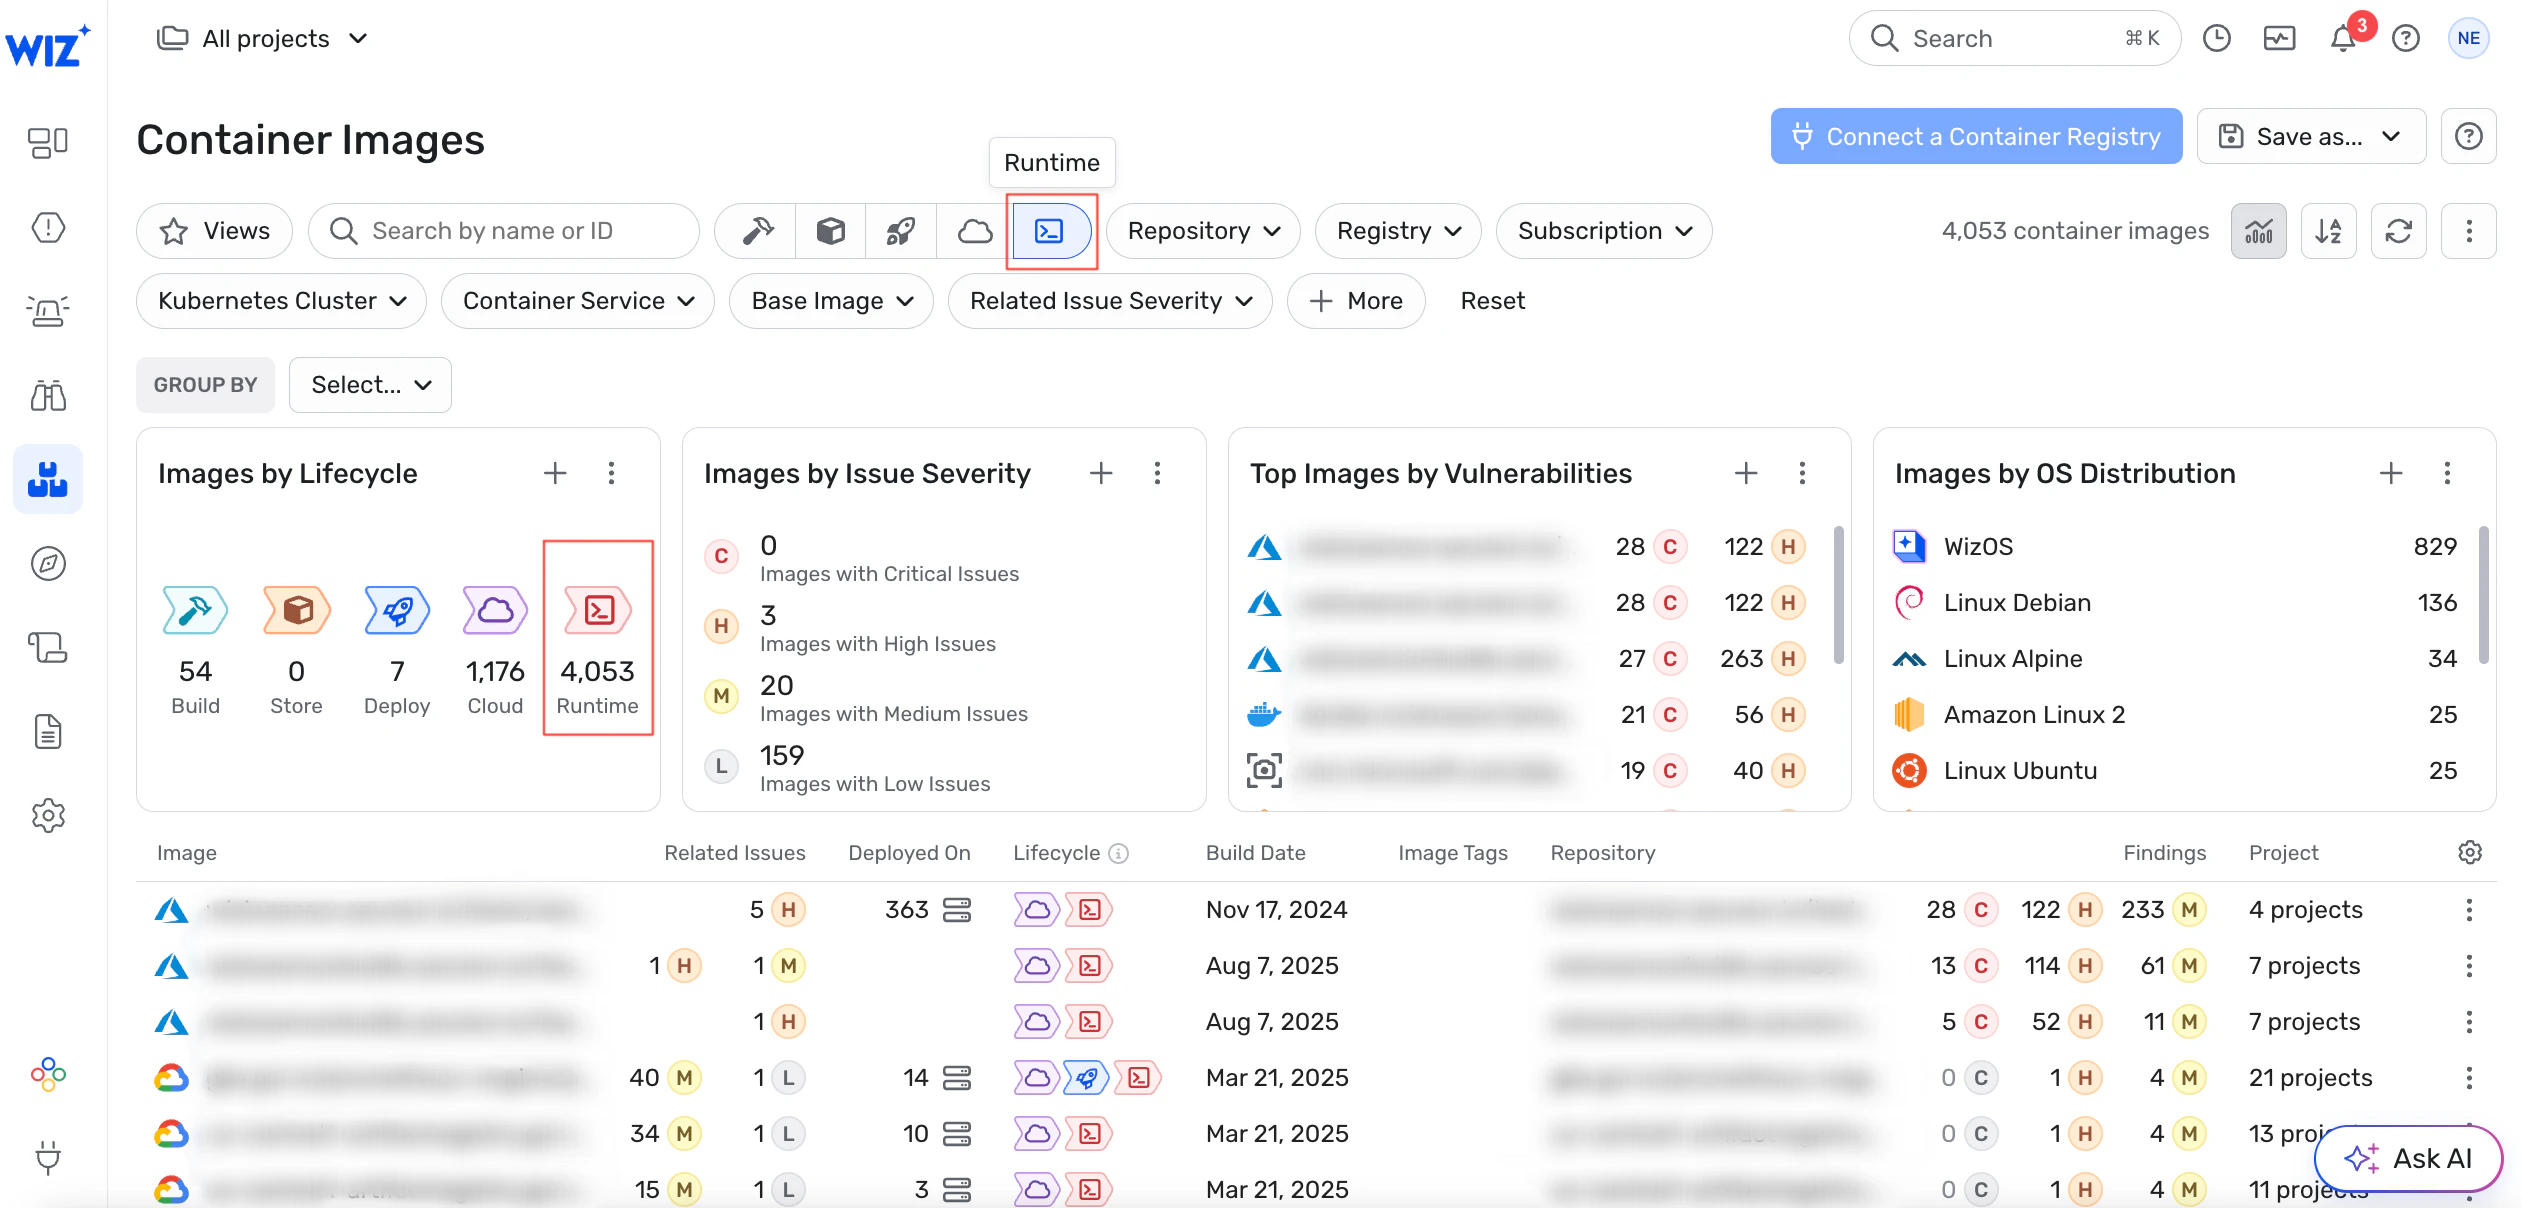The height and width of the screenshot is (1208, 2522).
Task: Open the Ask AI assistant
Action: click(2408, 1158)
